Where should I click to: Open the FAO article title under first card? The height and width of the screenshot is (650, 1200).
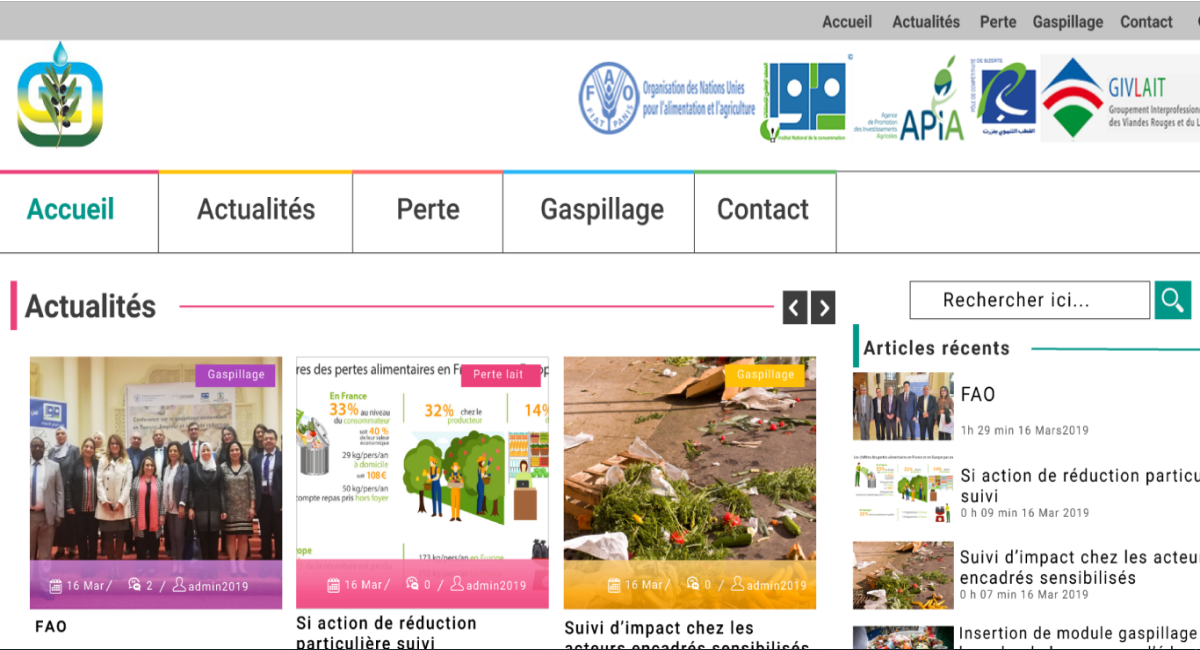[51, 627]
